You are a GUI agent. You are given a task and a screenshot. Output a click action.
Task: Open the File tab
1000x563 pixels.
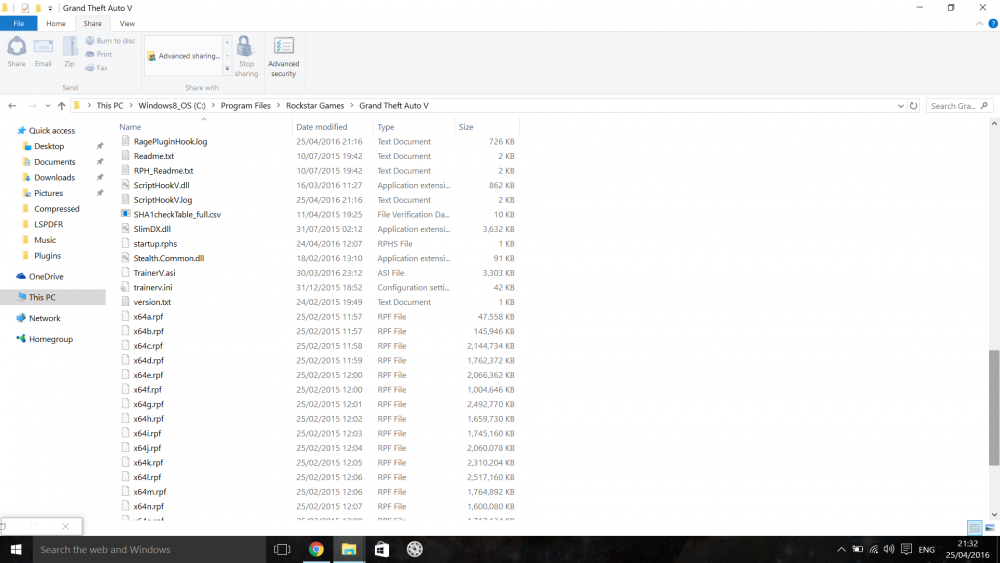click(x=18, y=24)
